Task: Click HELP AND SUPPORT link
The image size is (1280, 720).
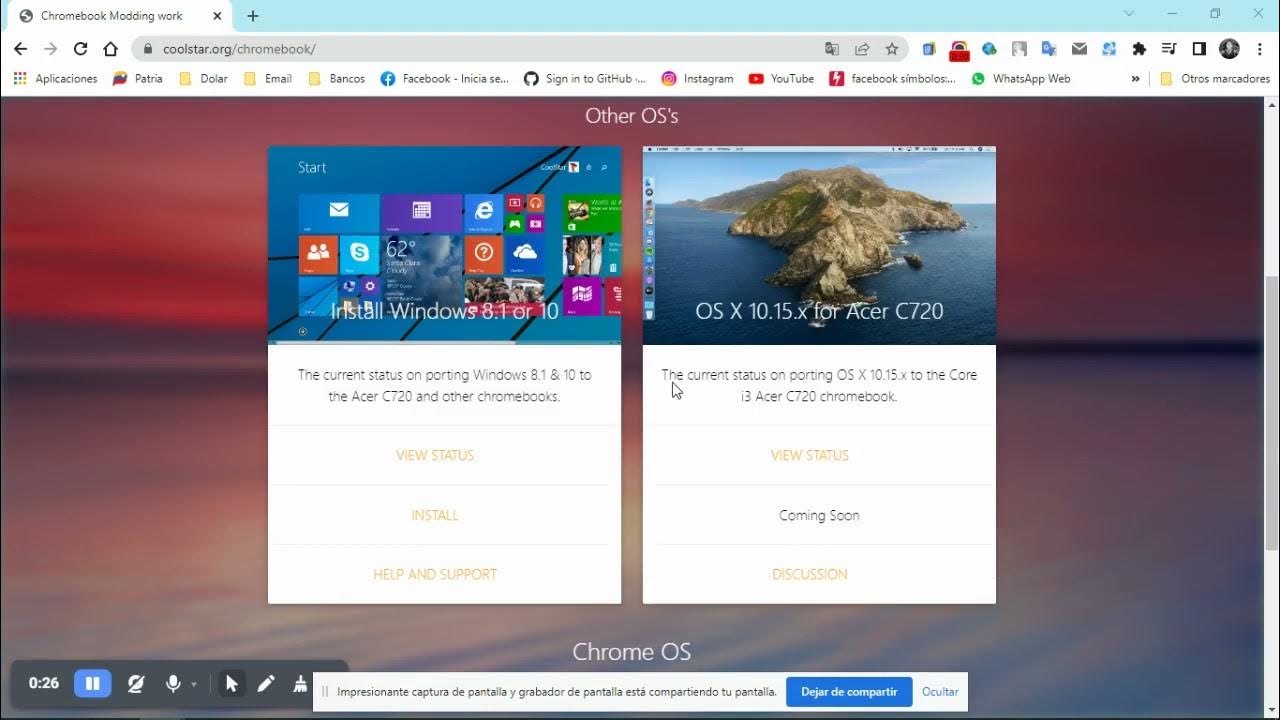Action: pyautogui.click(x=435, y=574)
